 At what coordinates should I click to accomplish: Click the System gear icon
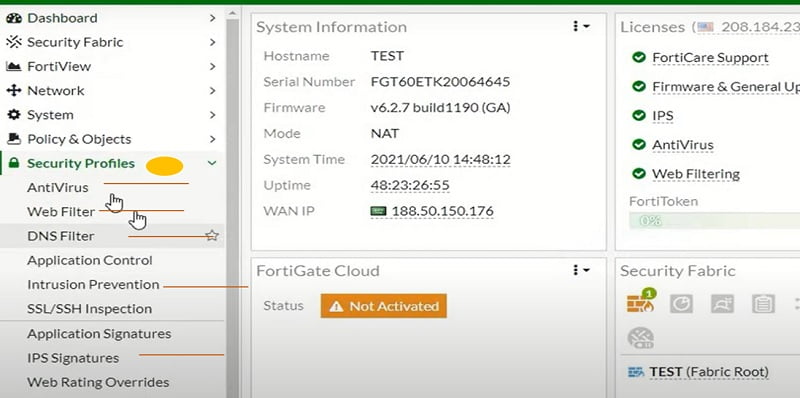click(14, 115)
